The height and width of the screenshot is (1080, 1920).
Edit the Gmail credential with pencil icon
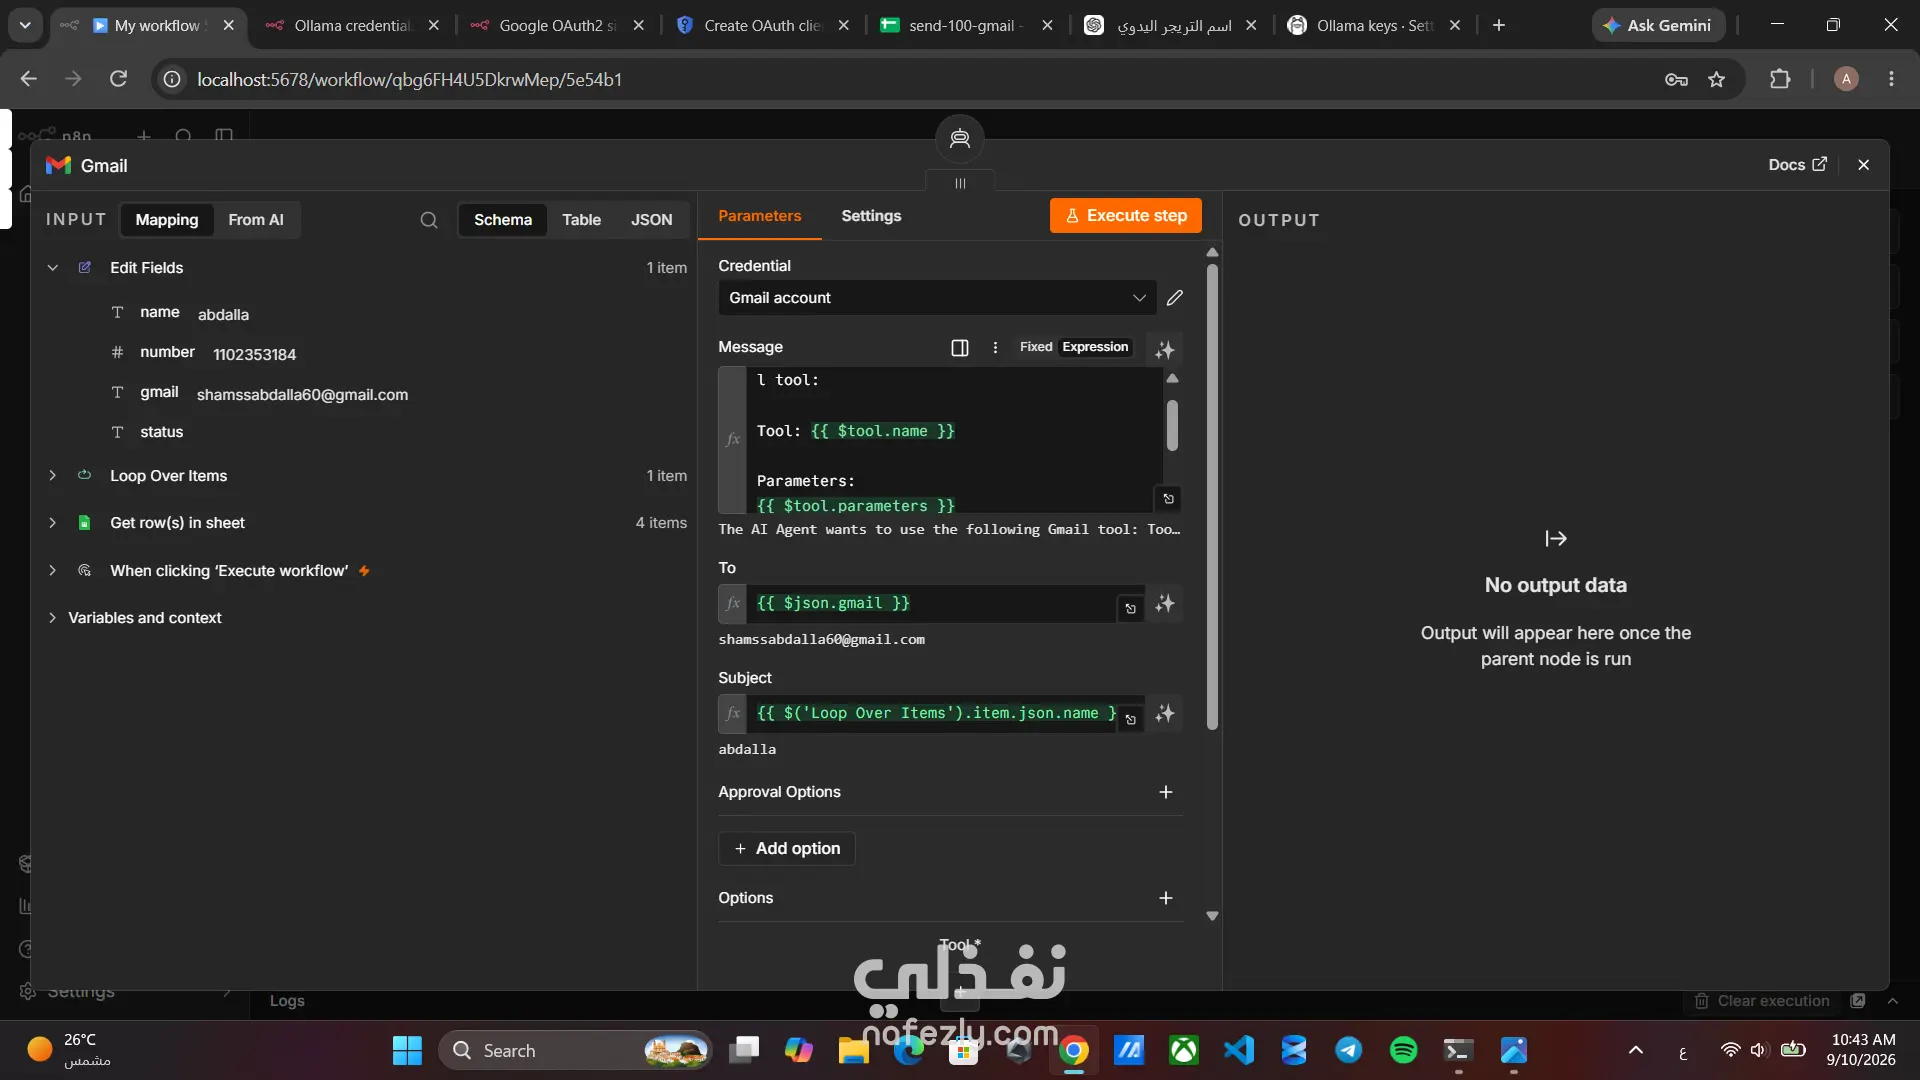1175,298
